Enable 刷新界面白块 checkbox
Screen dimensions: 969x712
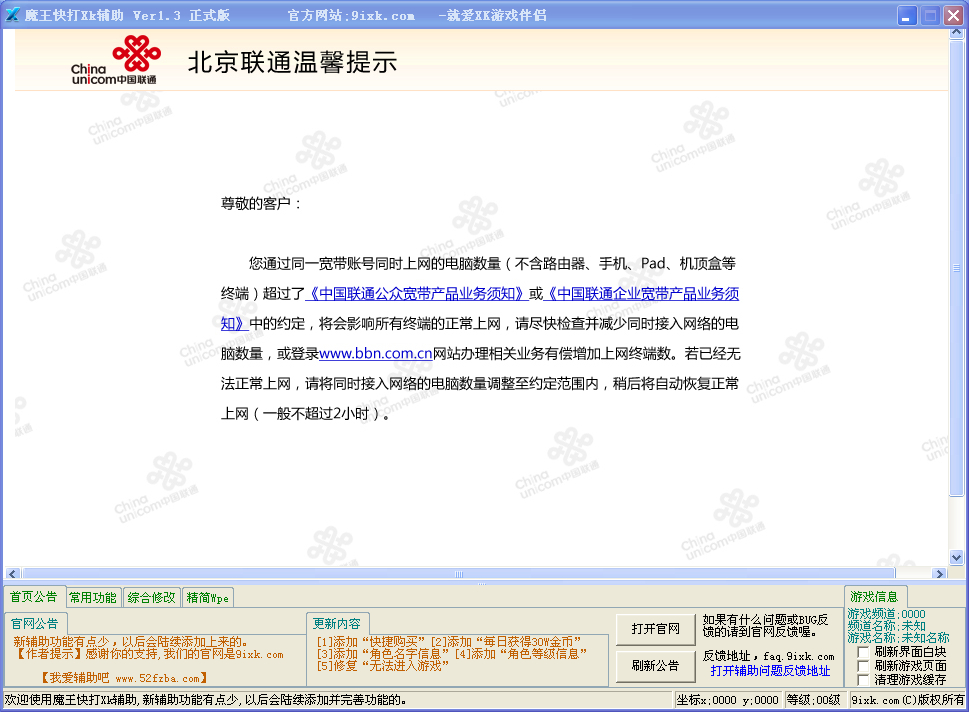pos(863,652)
